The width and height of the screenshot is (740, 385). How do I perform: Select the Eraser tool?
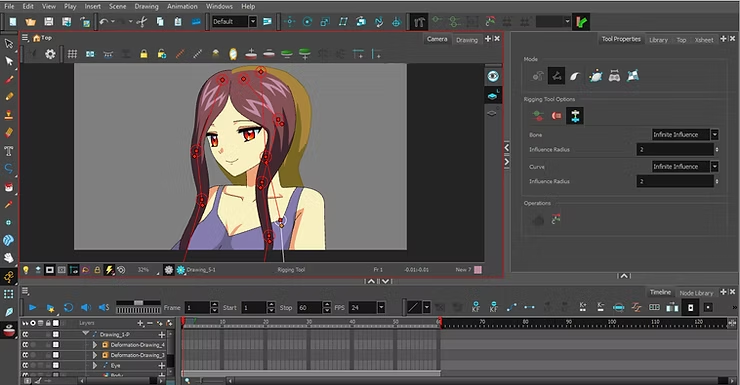[8, 133]
